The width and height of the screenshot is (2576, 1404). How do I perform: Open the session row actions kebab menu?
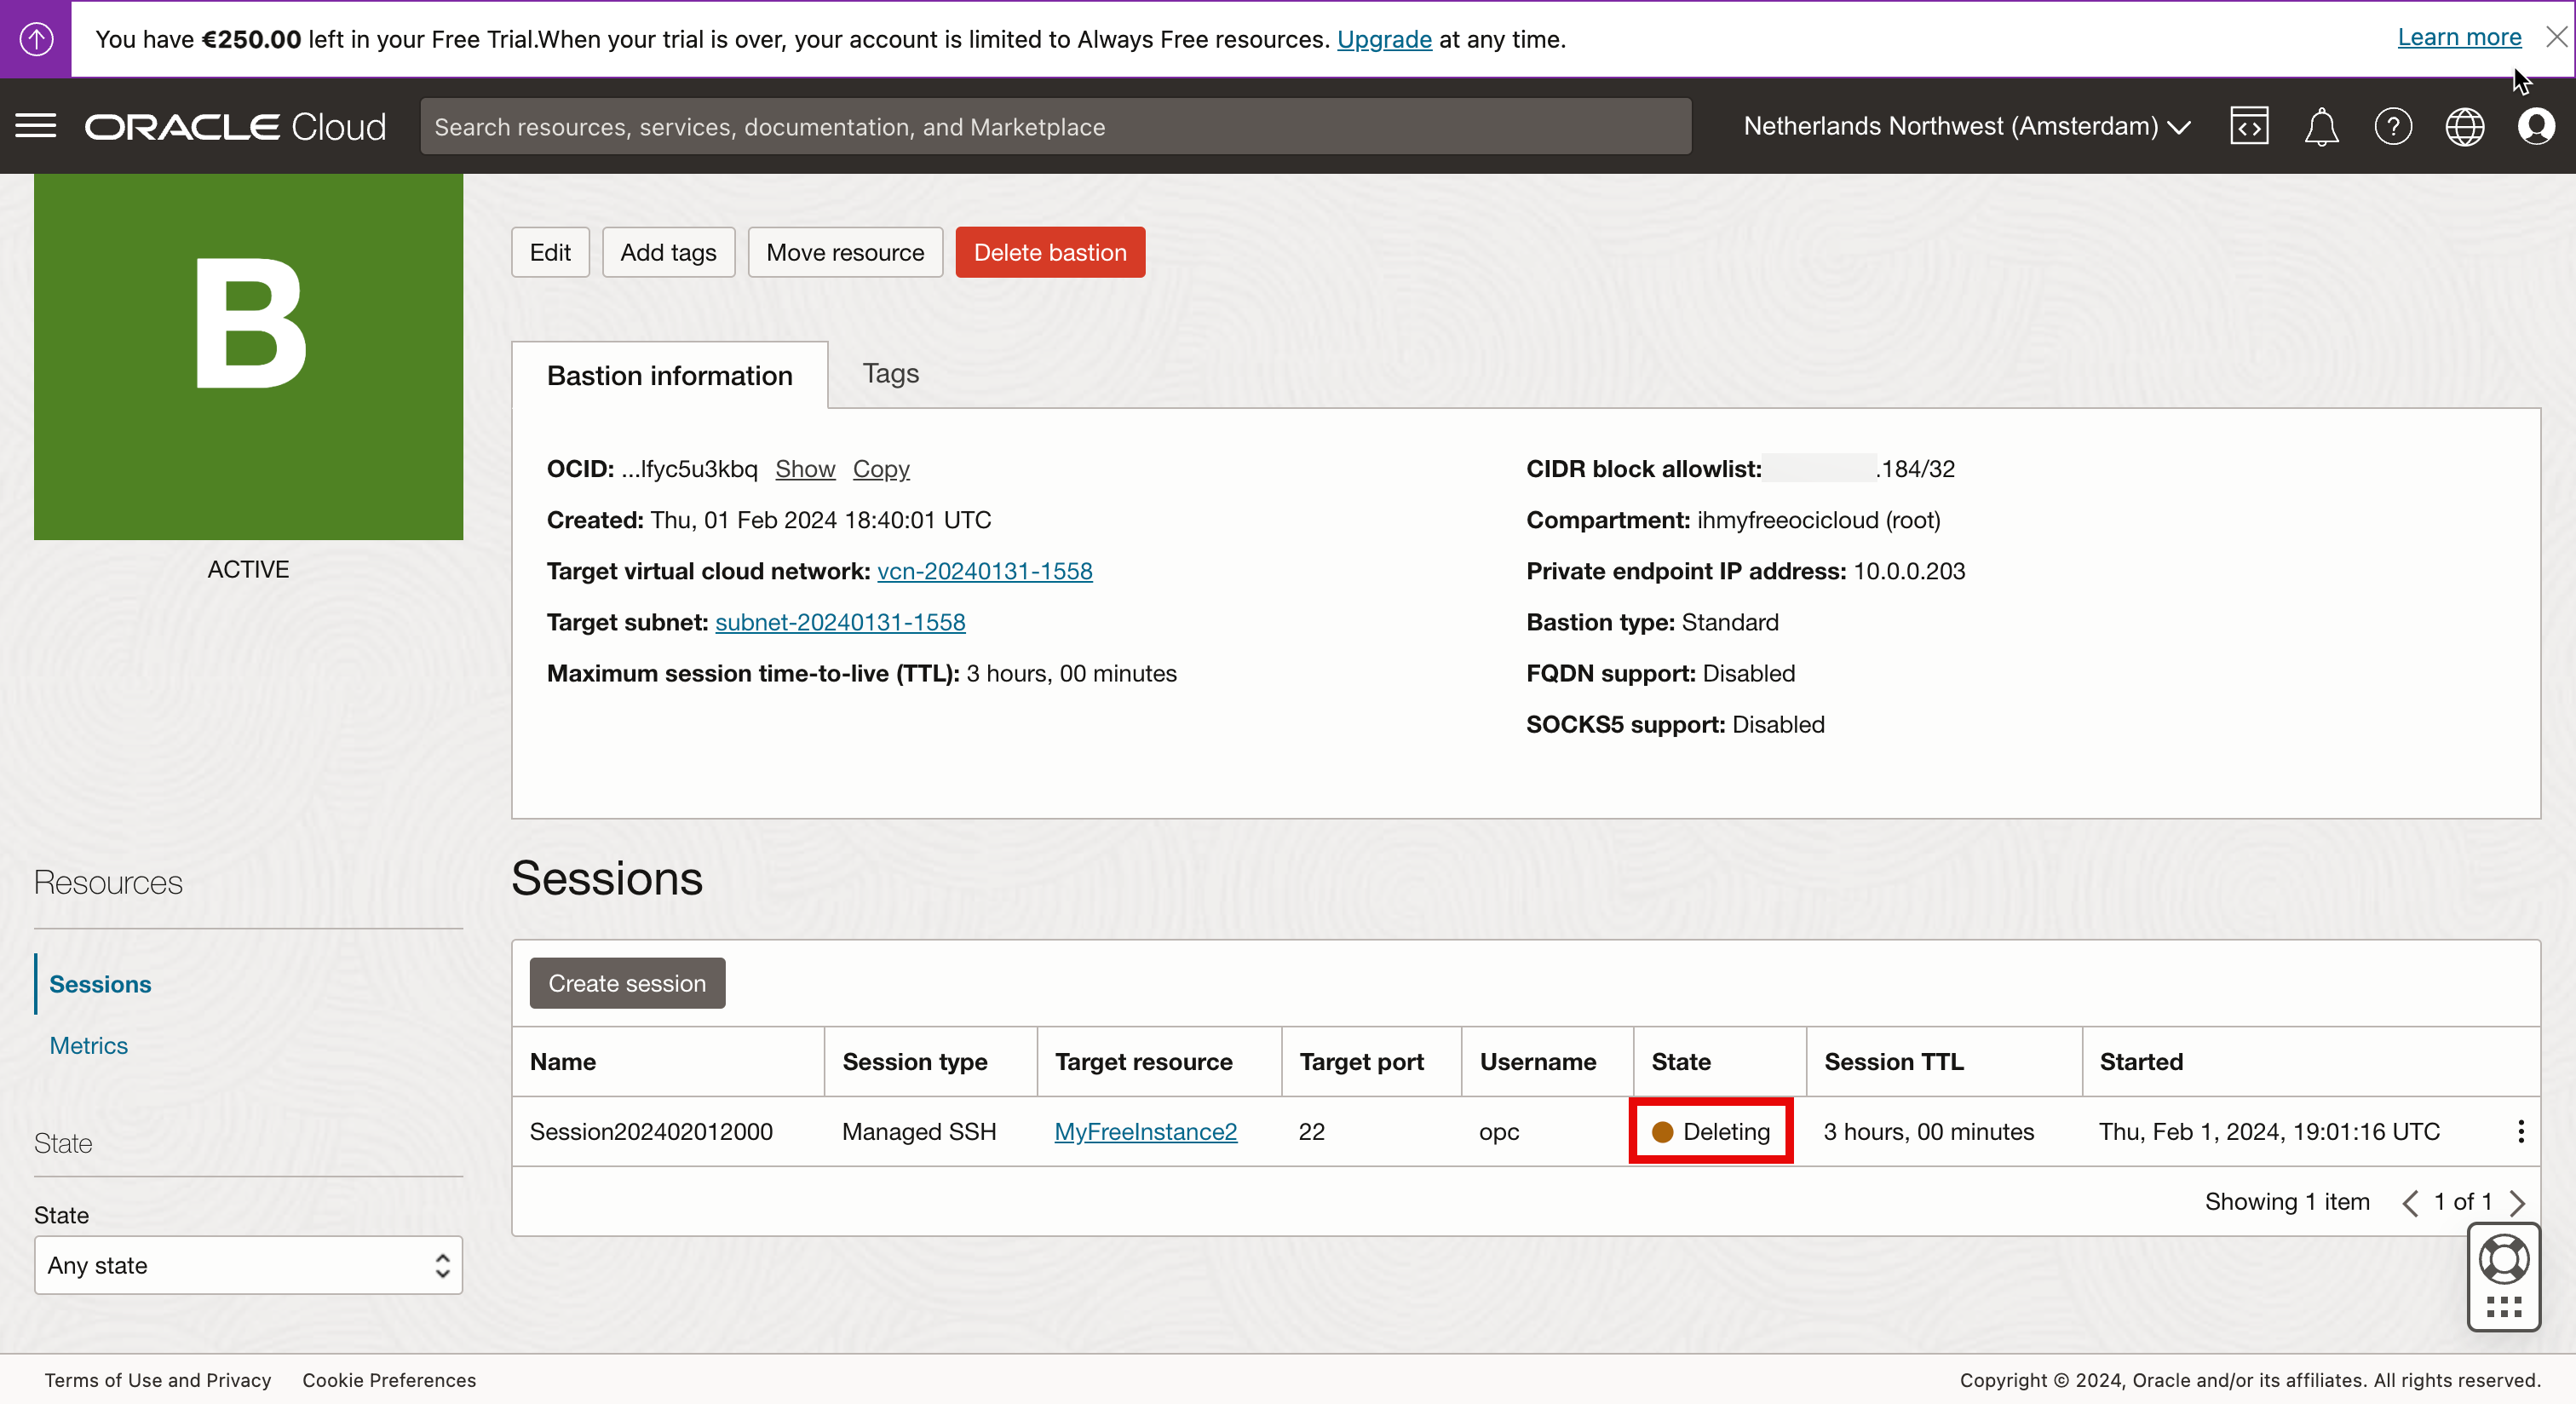coord(2521,1131)
